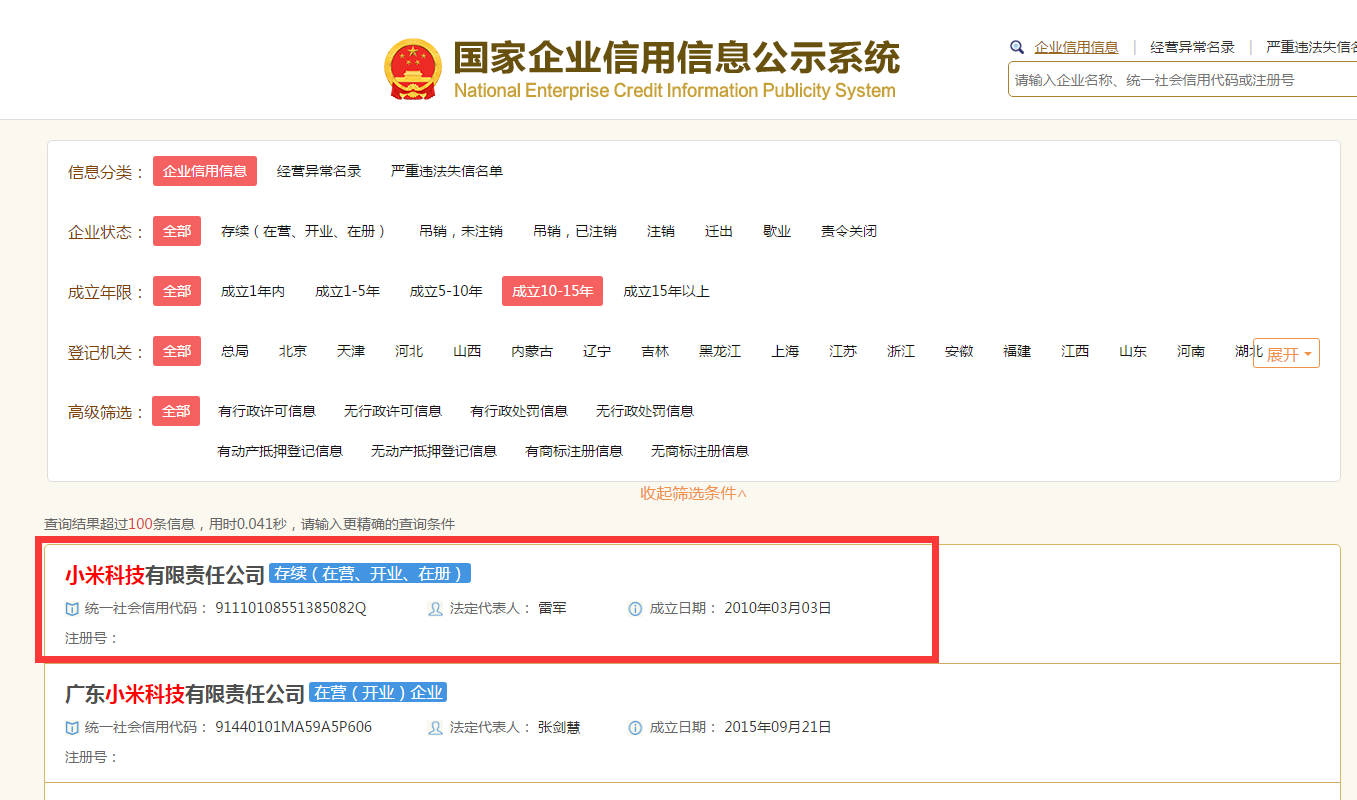Image resolution: width=1357 pixels, height=800 pixels.
Task: Expand registration authorities with 展开
Action: (x=1287, y=353)
